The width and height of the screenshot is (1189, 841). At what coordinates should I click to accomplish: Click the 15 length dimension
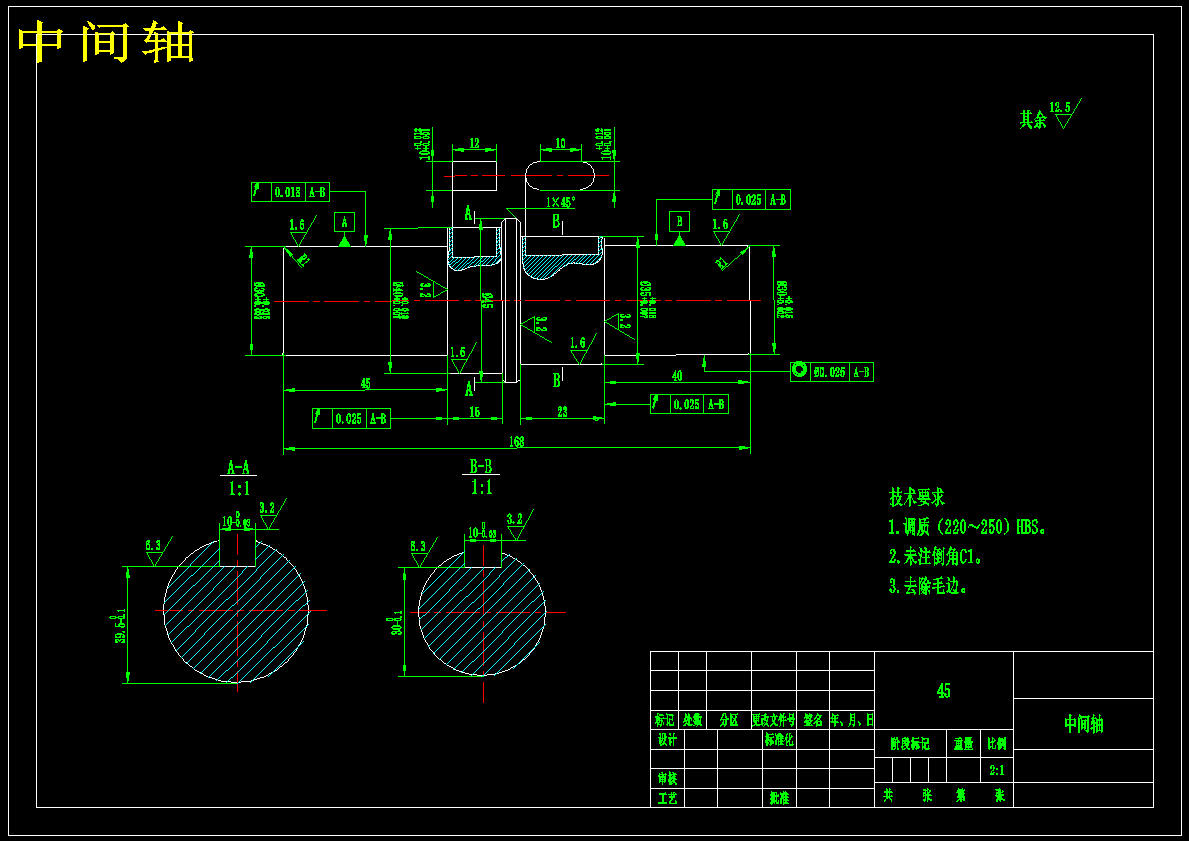475,412
